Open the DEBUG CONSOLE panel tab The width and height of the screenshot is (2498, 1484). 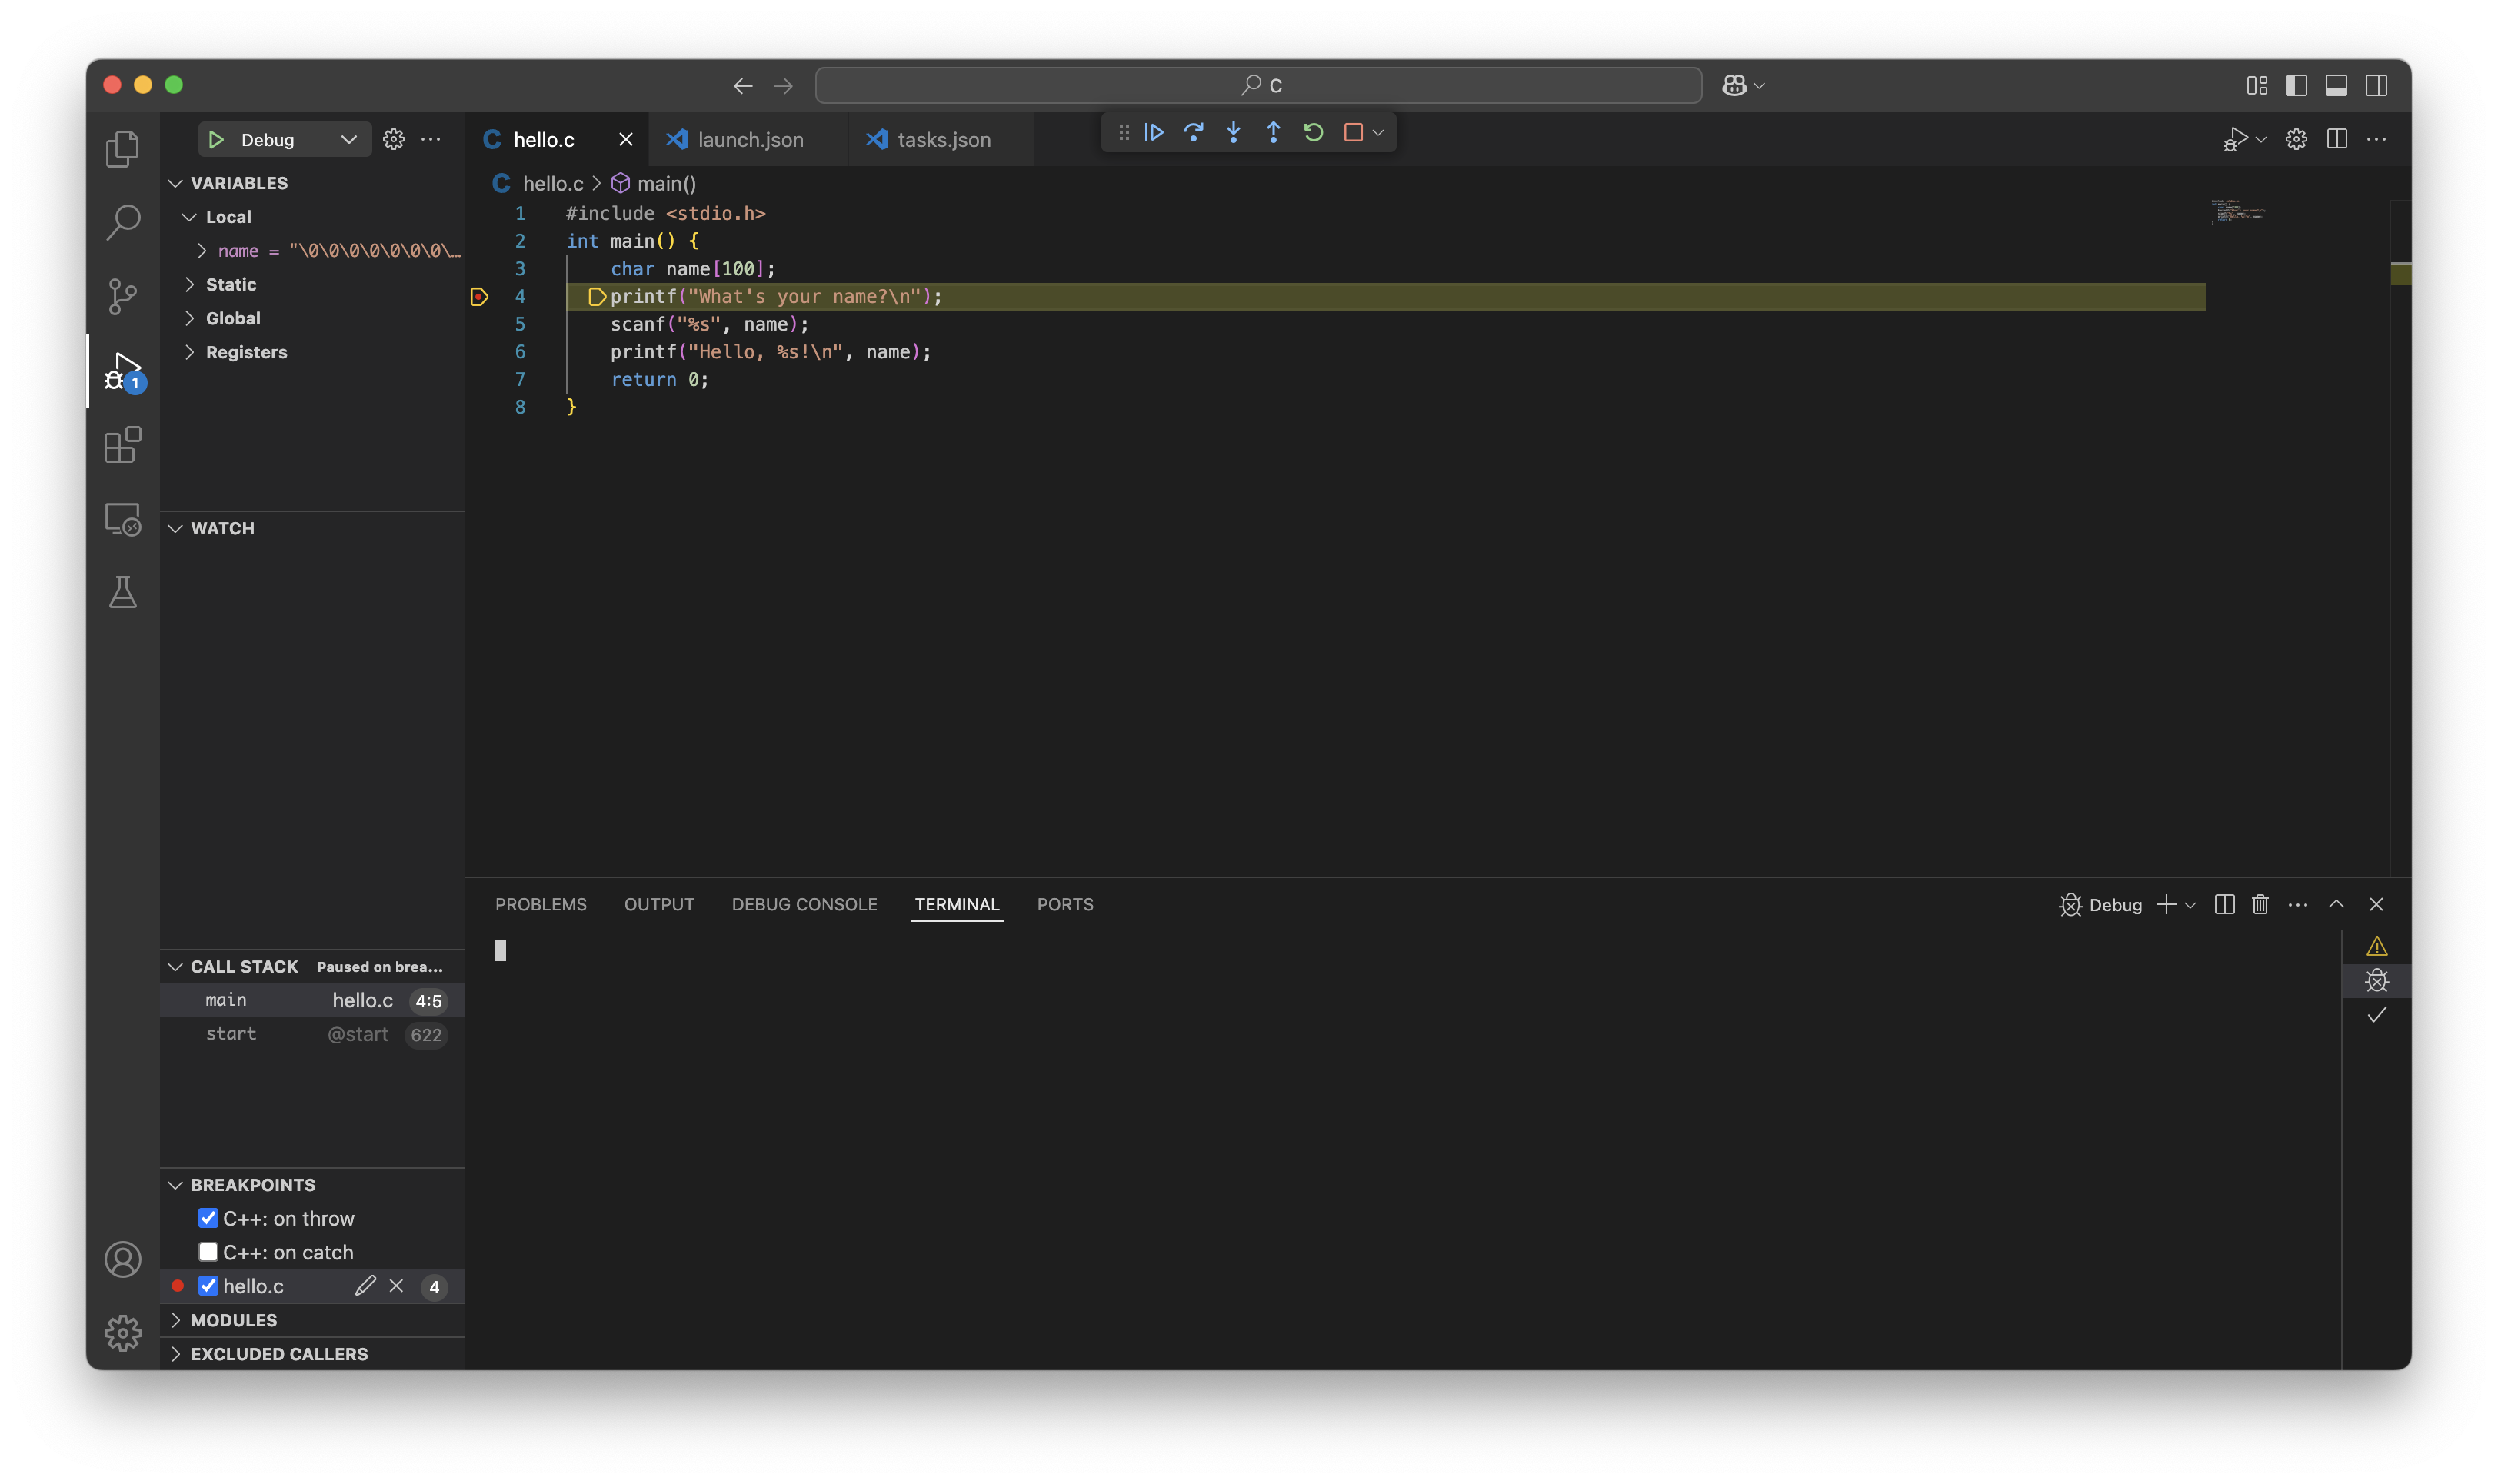tap(804, 904)
